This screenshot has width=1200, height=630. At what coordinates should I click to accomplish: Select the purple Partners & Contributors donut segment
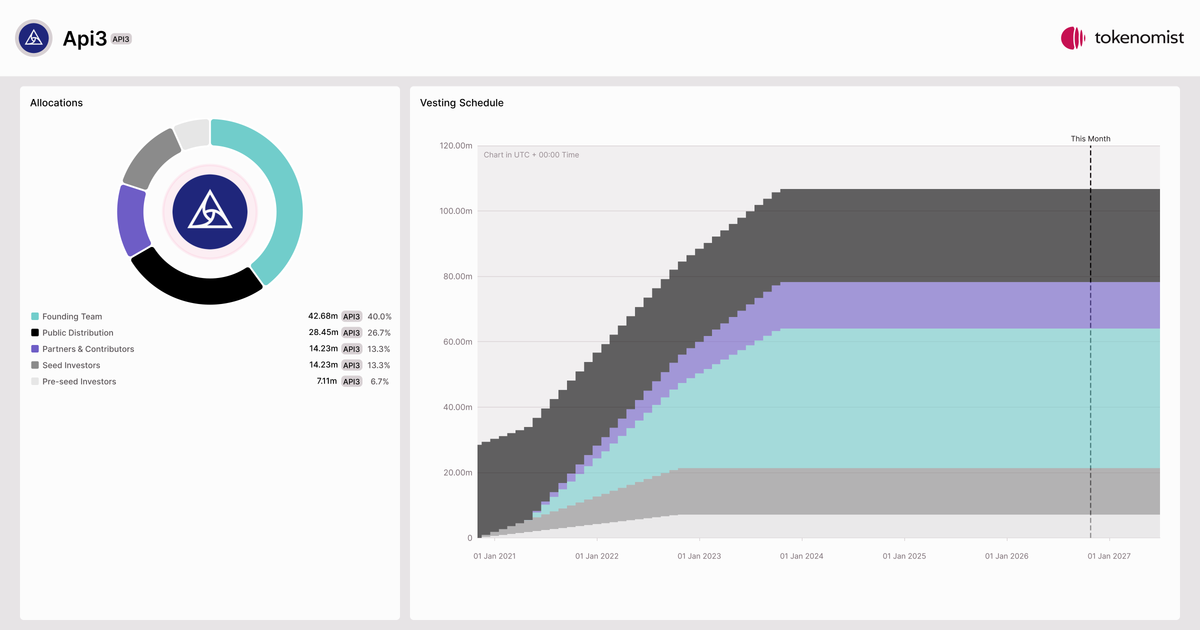point(131,220)
